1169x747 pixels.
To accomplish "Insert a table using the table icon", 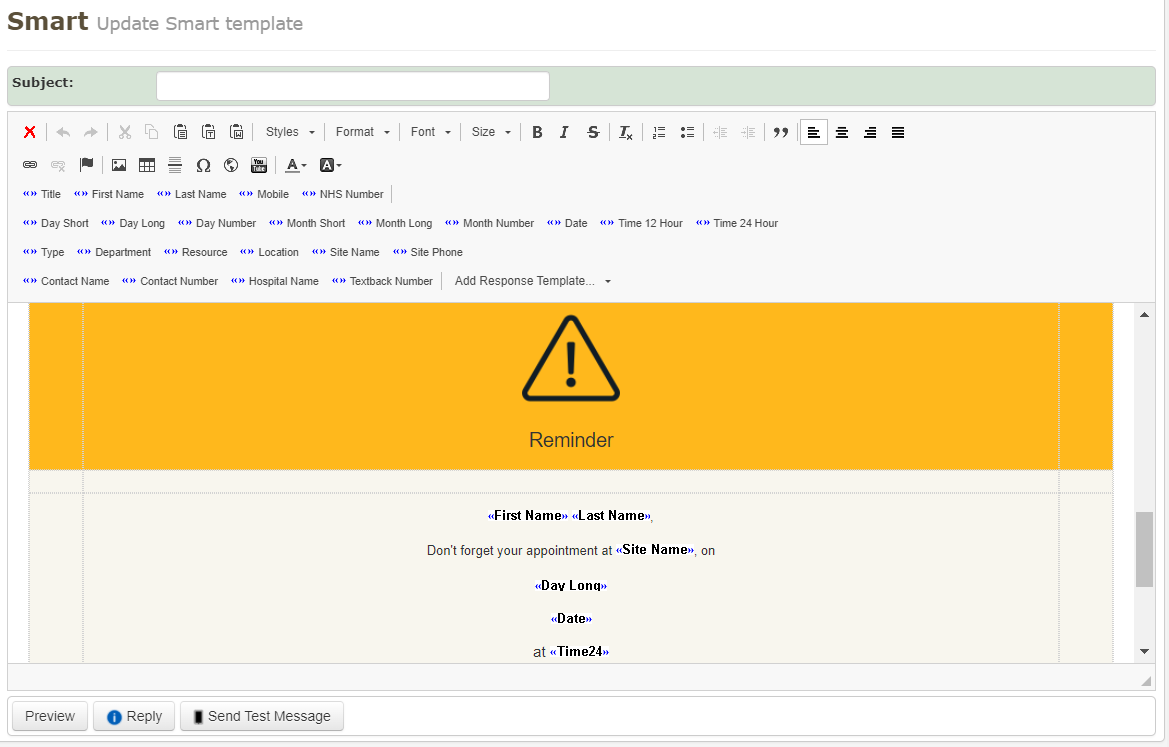I will (147, 165).
